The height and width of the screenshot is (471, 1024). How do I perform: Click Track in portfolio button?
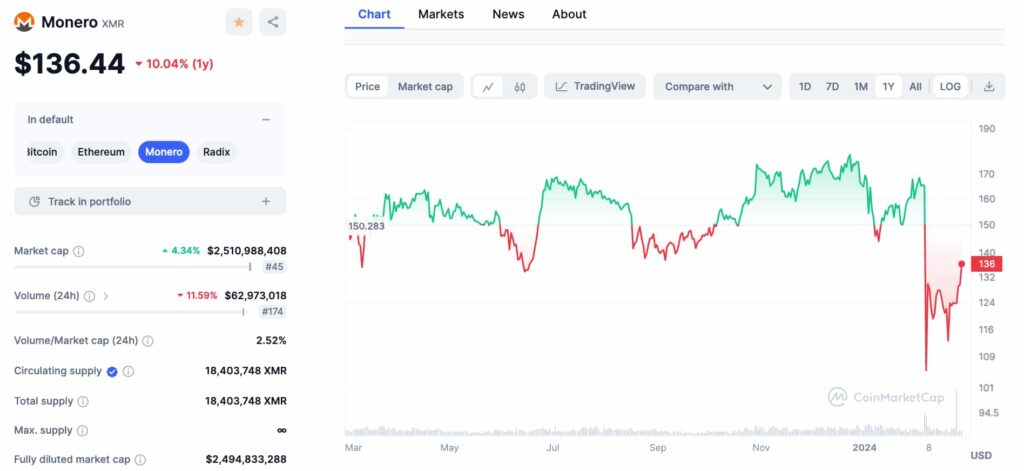click(x=150, y=202)
